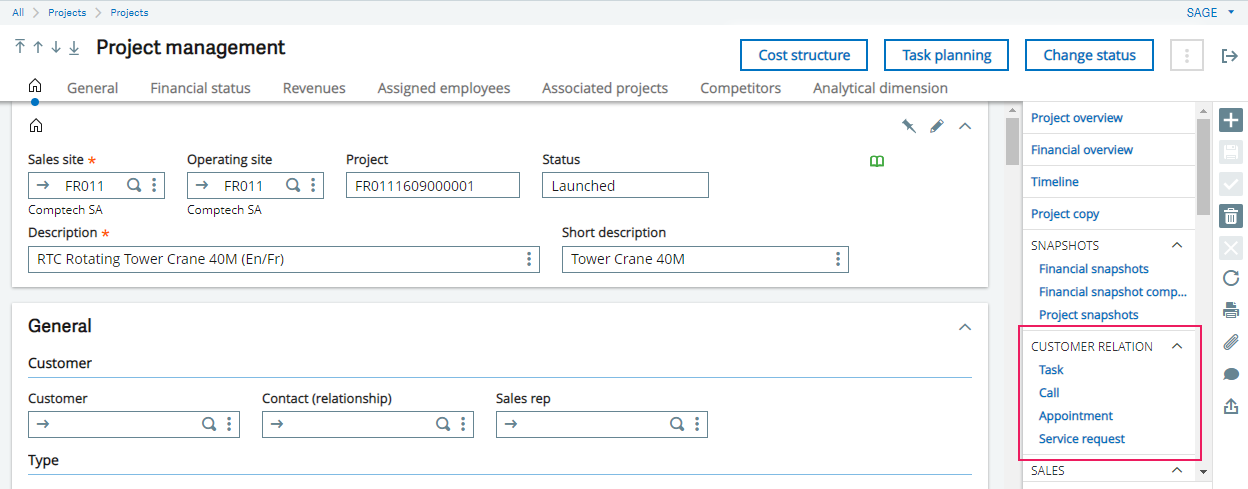Image resolution: width=1248 pixels, height=489 pixels.
Task: Click the export share icon
Action: click(1231, 406)
